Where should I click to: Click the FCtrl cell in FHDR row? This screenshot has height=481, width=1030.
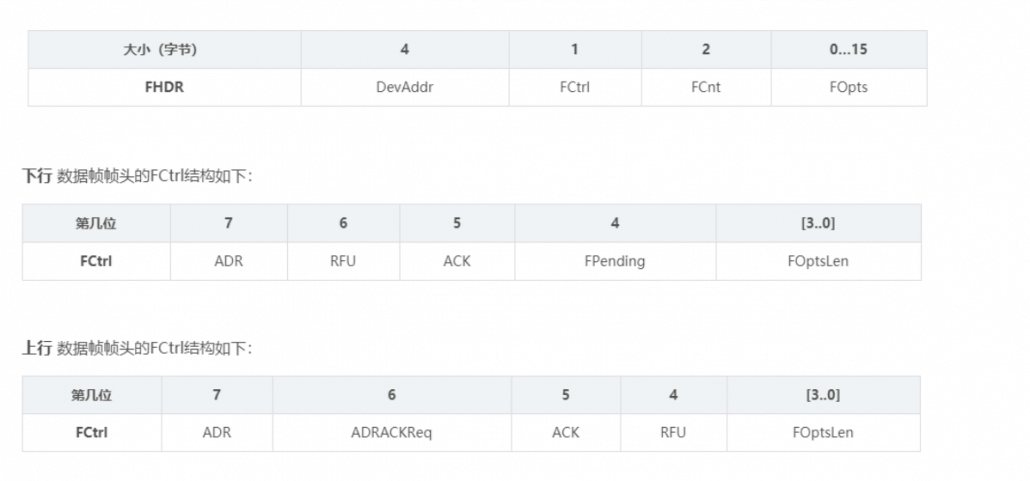click(575, 87)
